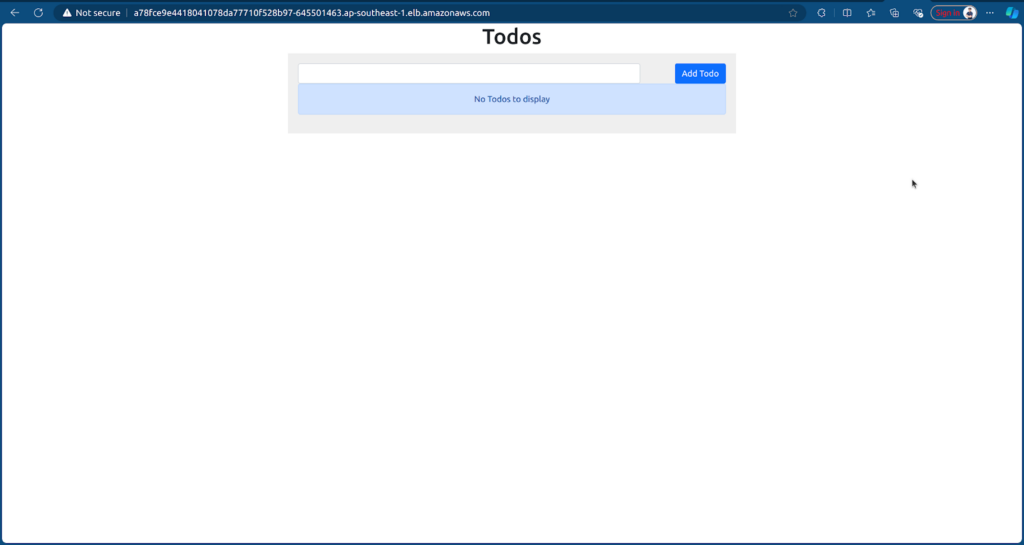Toggle the Split screen icon

pyautogui.click(x=847, y=13)
